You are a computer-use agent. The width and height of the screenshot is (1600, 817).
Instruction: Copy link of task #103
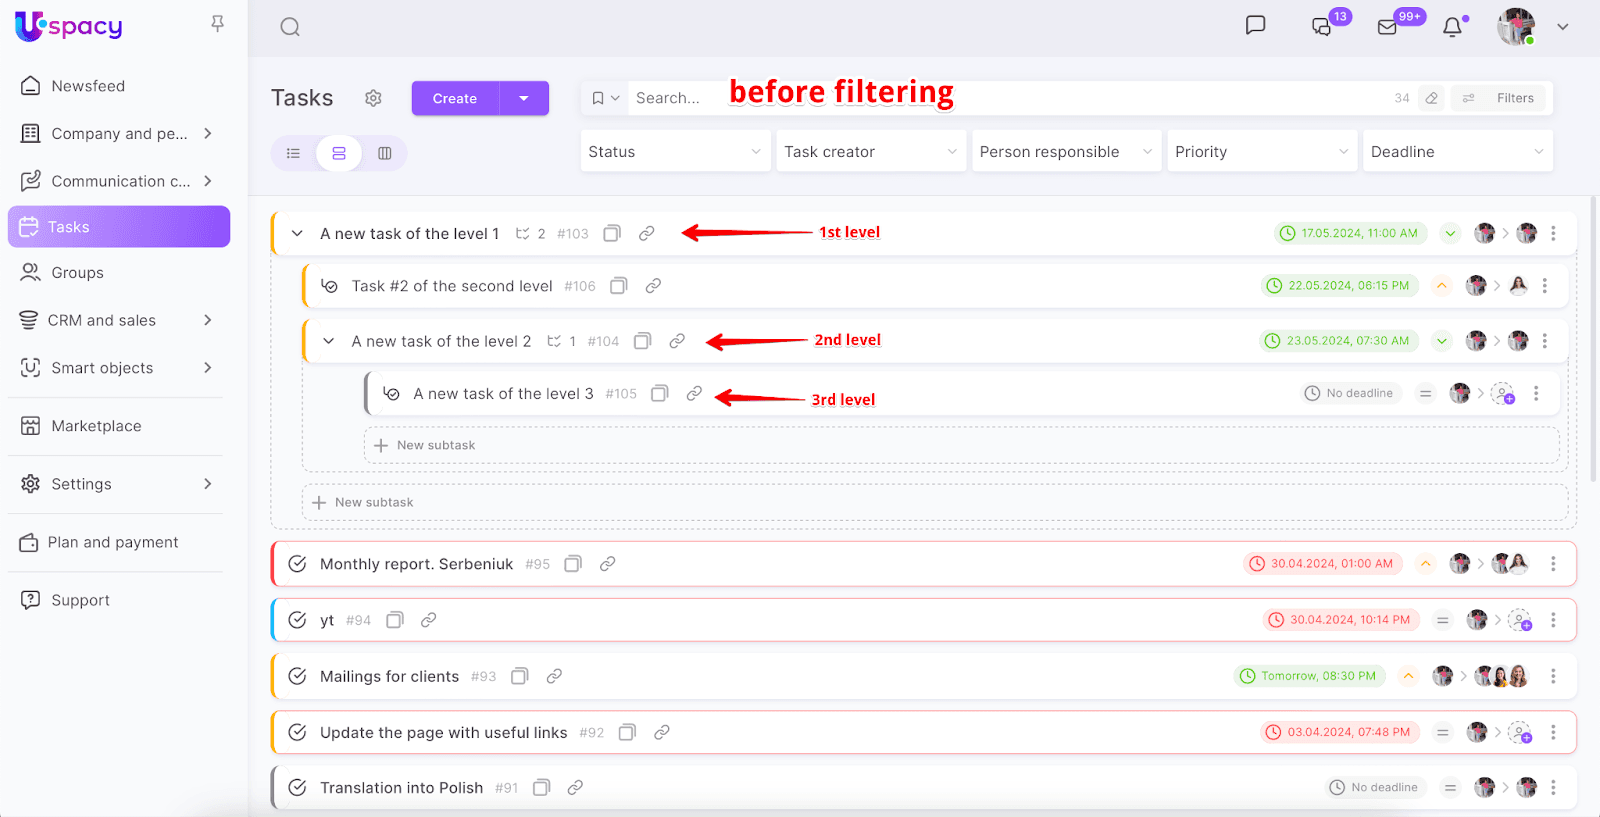[x=647, y=233]
